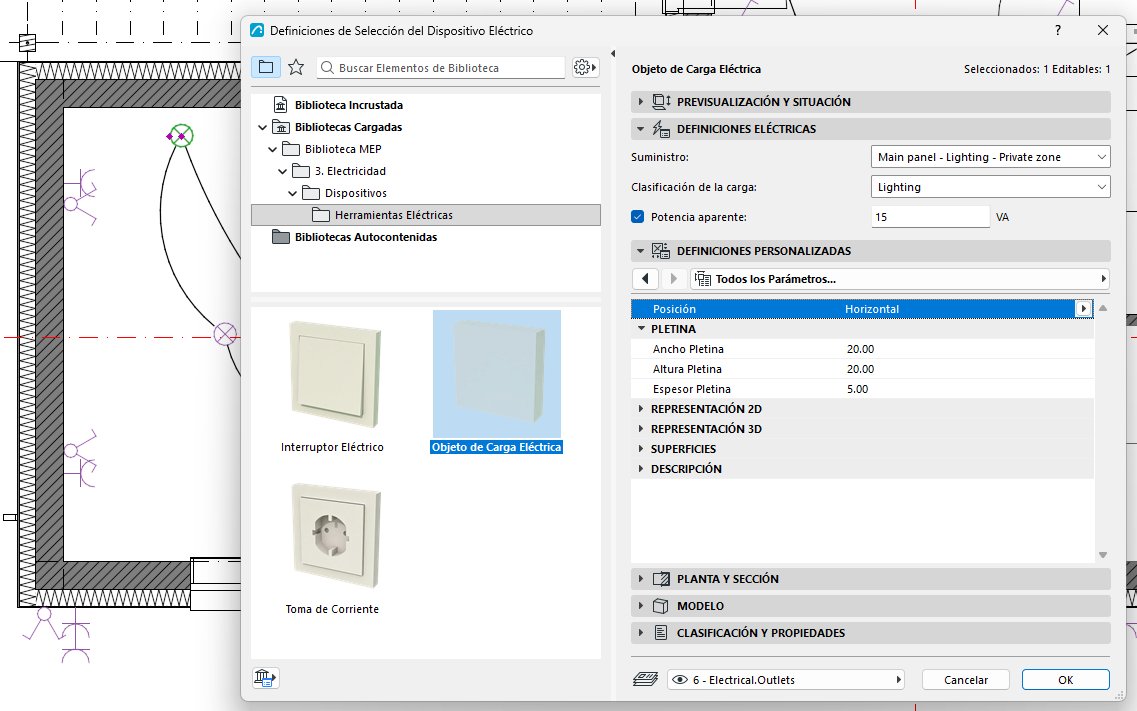The height and width of the screenshot is (711, 1137).
Task: Expand the REPRESENTACIÓN 3D parameter group
Action: pyautogui.click(x=641, y=429)
